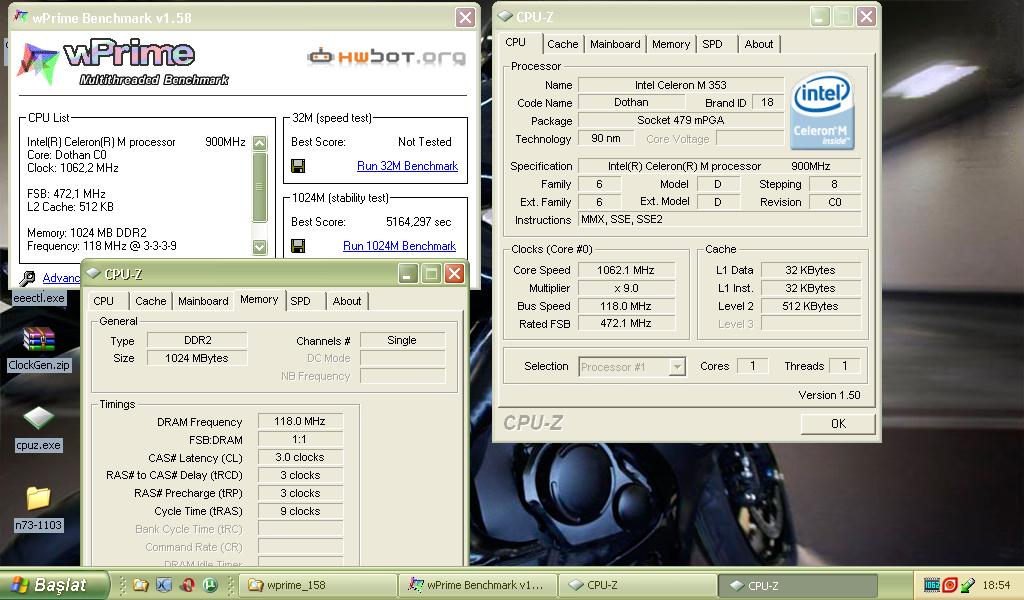Switch to About tab in right CPU-Z window
Screen dimensions: 1024x600
point(758,44)
